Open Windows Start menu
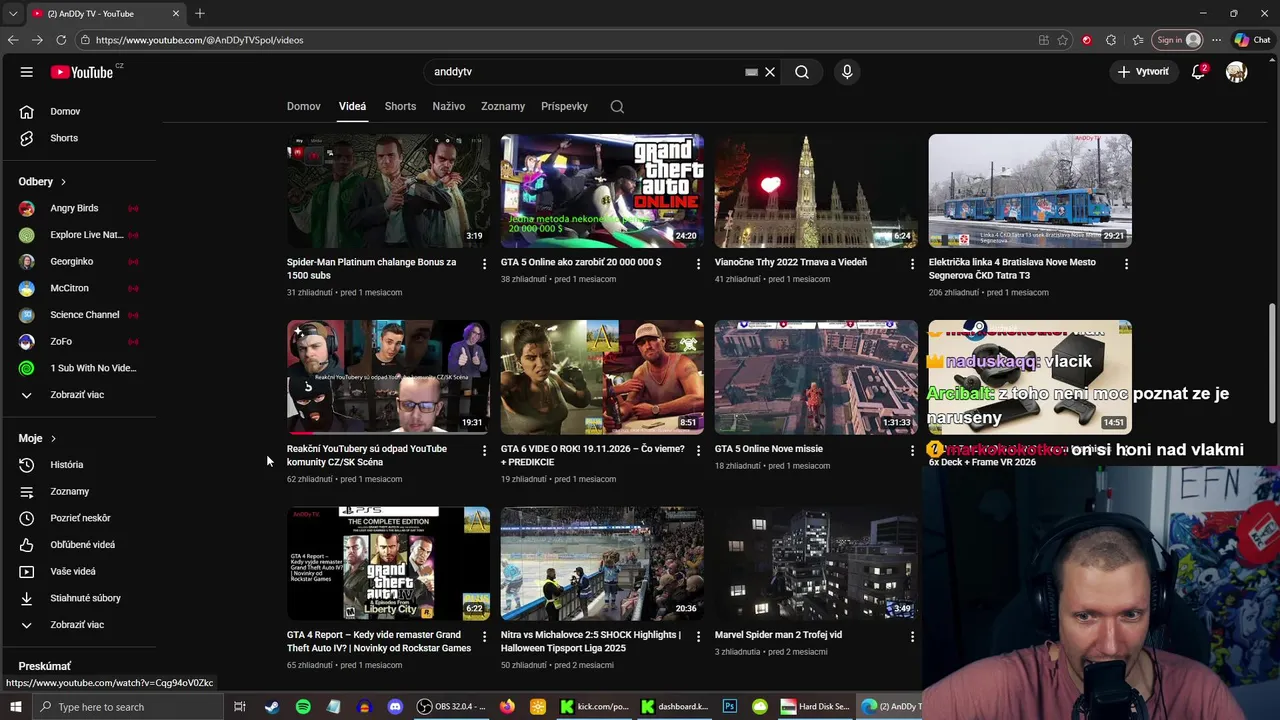 point(15,707)
